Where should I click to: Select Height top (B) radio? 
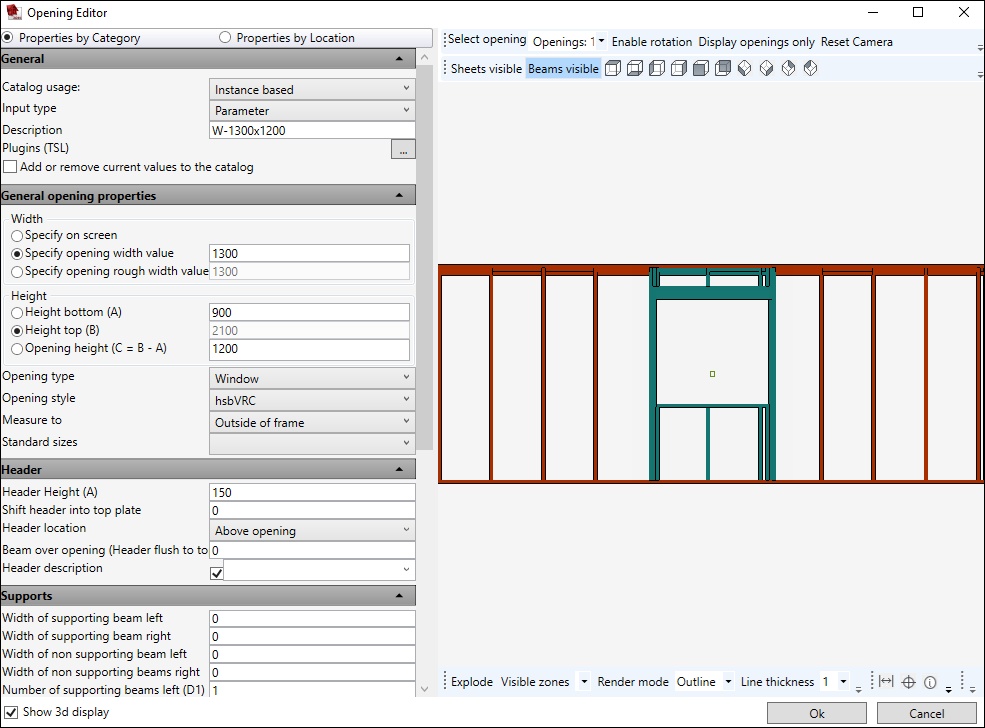pos(17,331)
